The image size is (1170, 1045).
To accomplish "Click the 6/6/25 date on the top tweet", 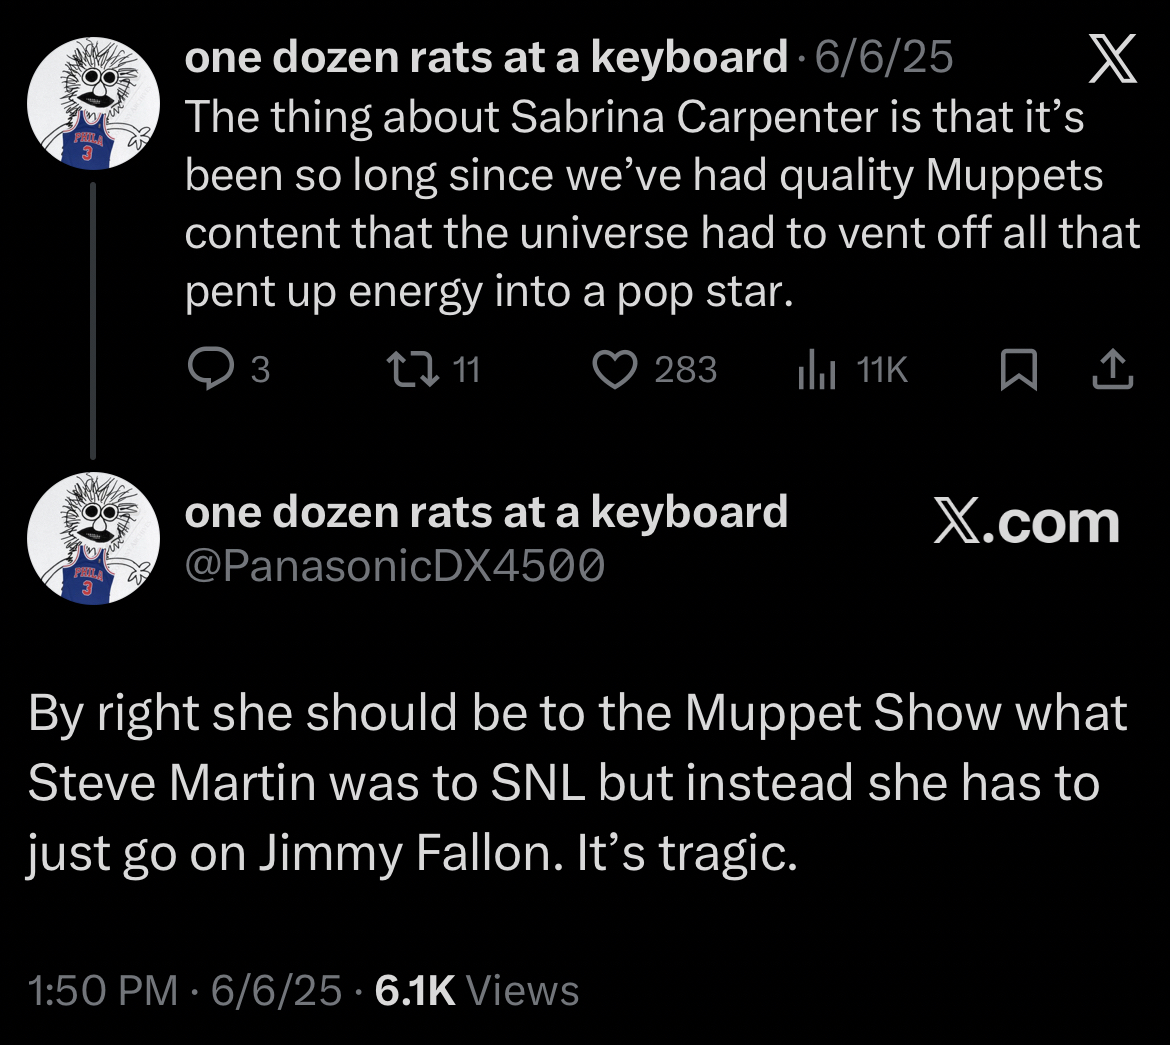I will [x=884, y=59].
